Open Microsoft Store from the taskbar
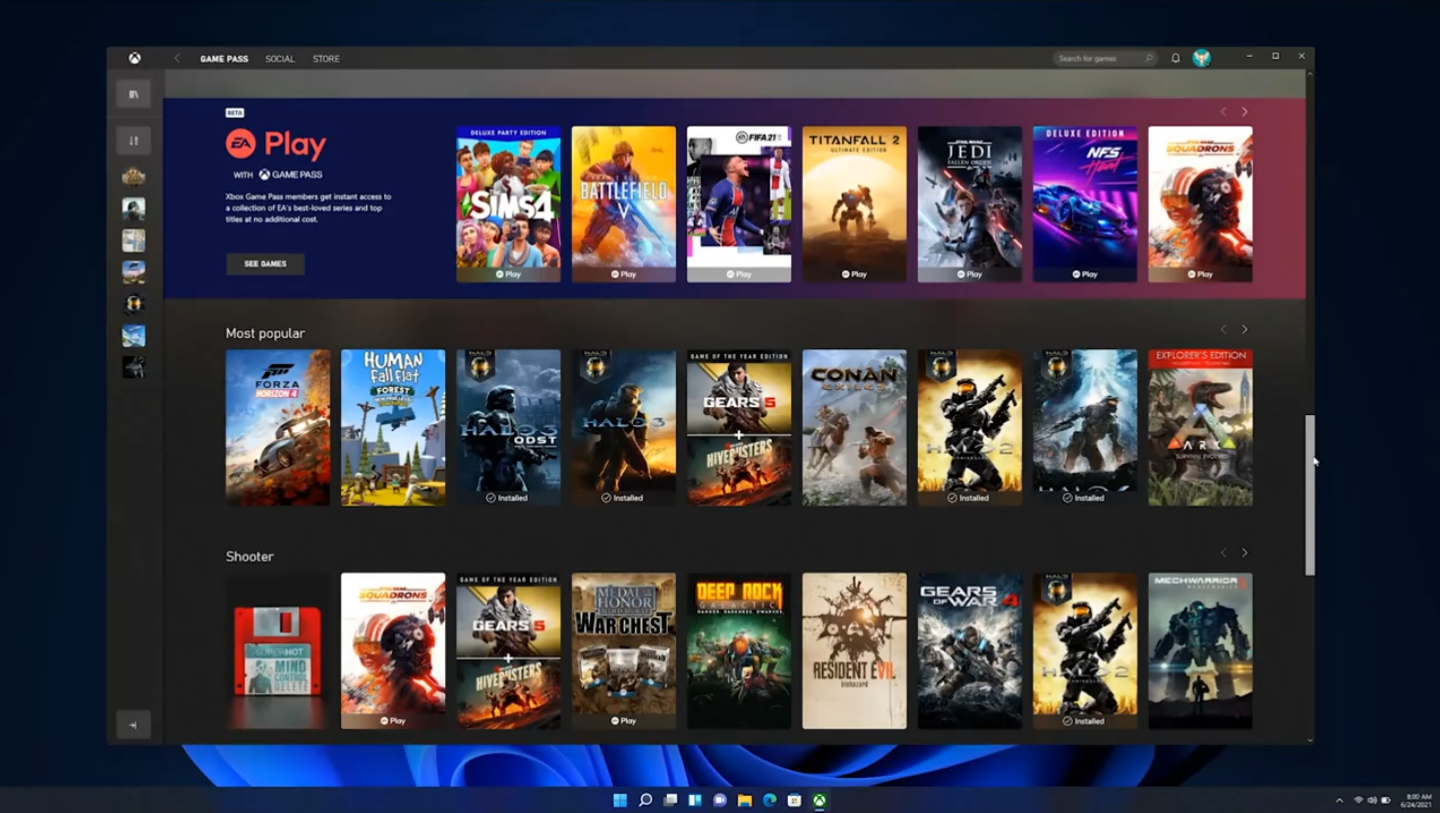This screenshot has width=1440, height=813. click(x=794, y=800)
